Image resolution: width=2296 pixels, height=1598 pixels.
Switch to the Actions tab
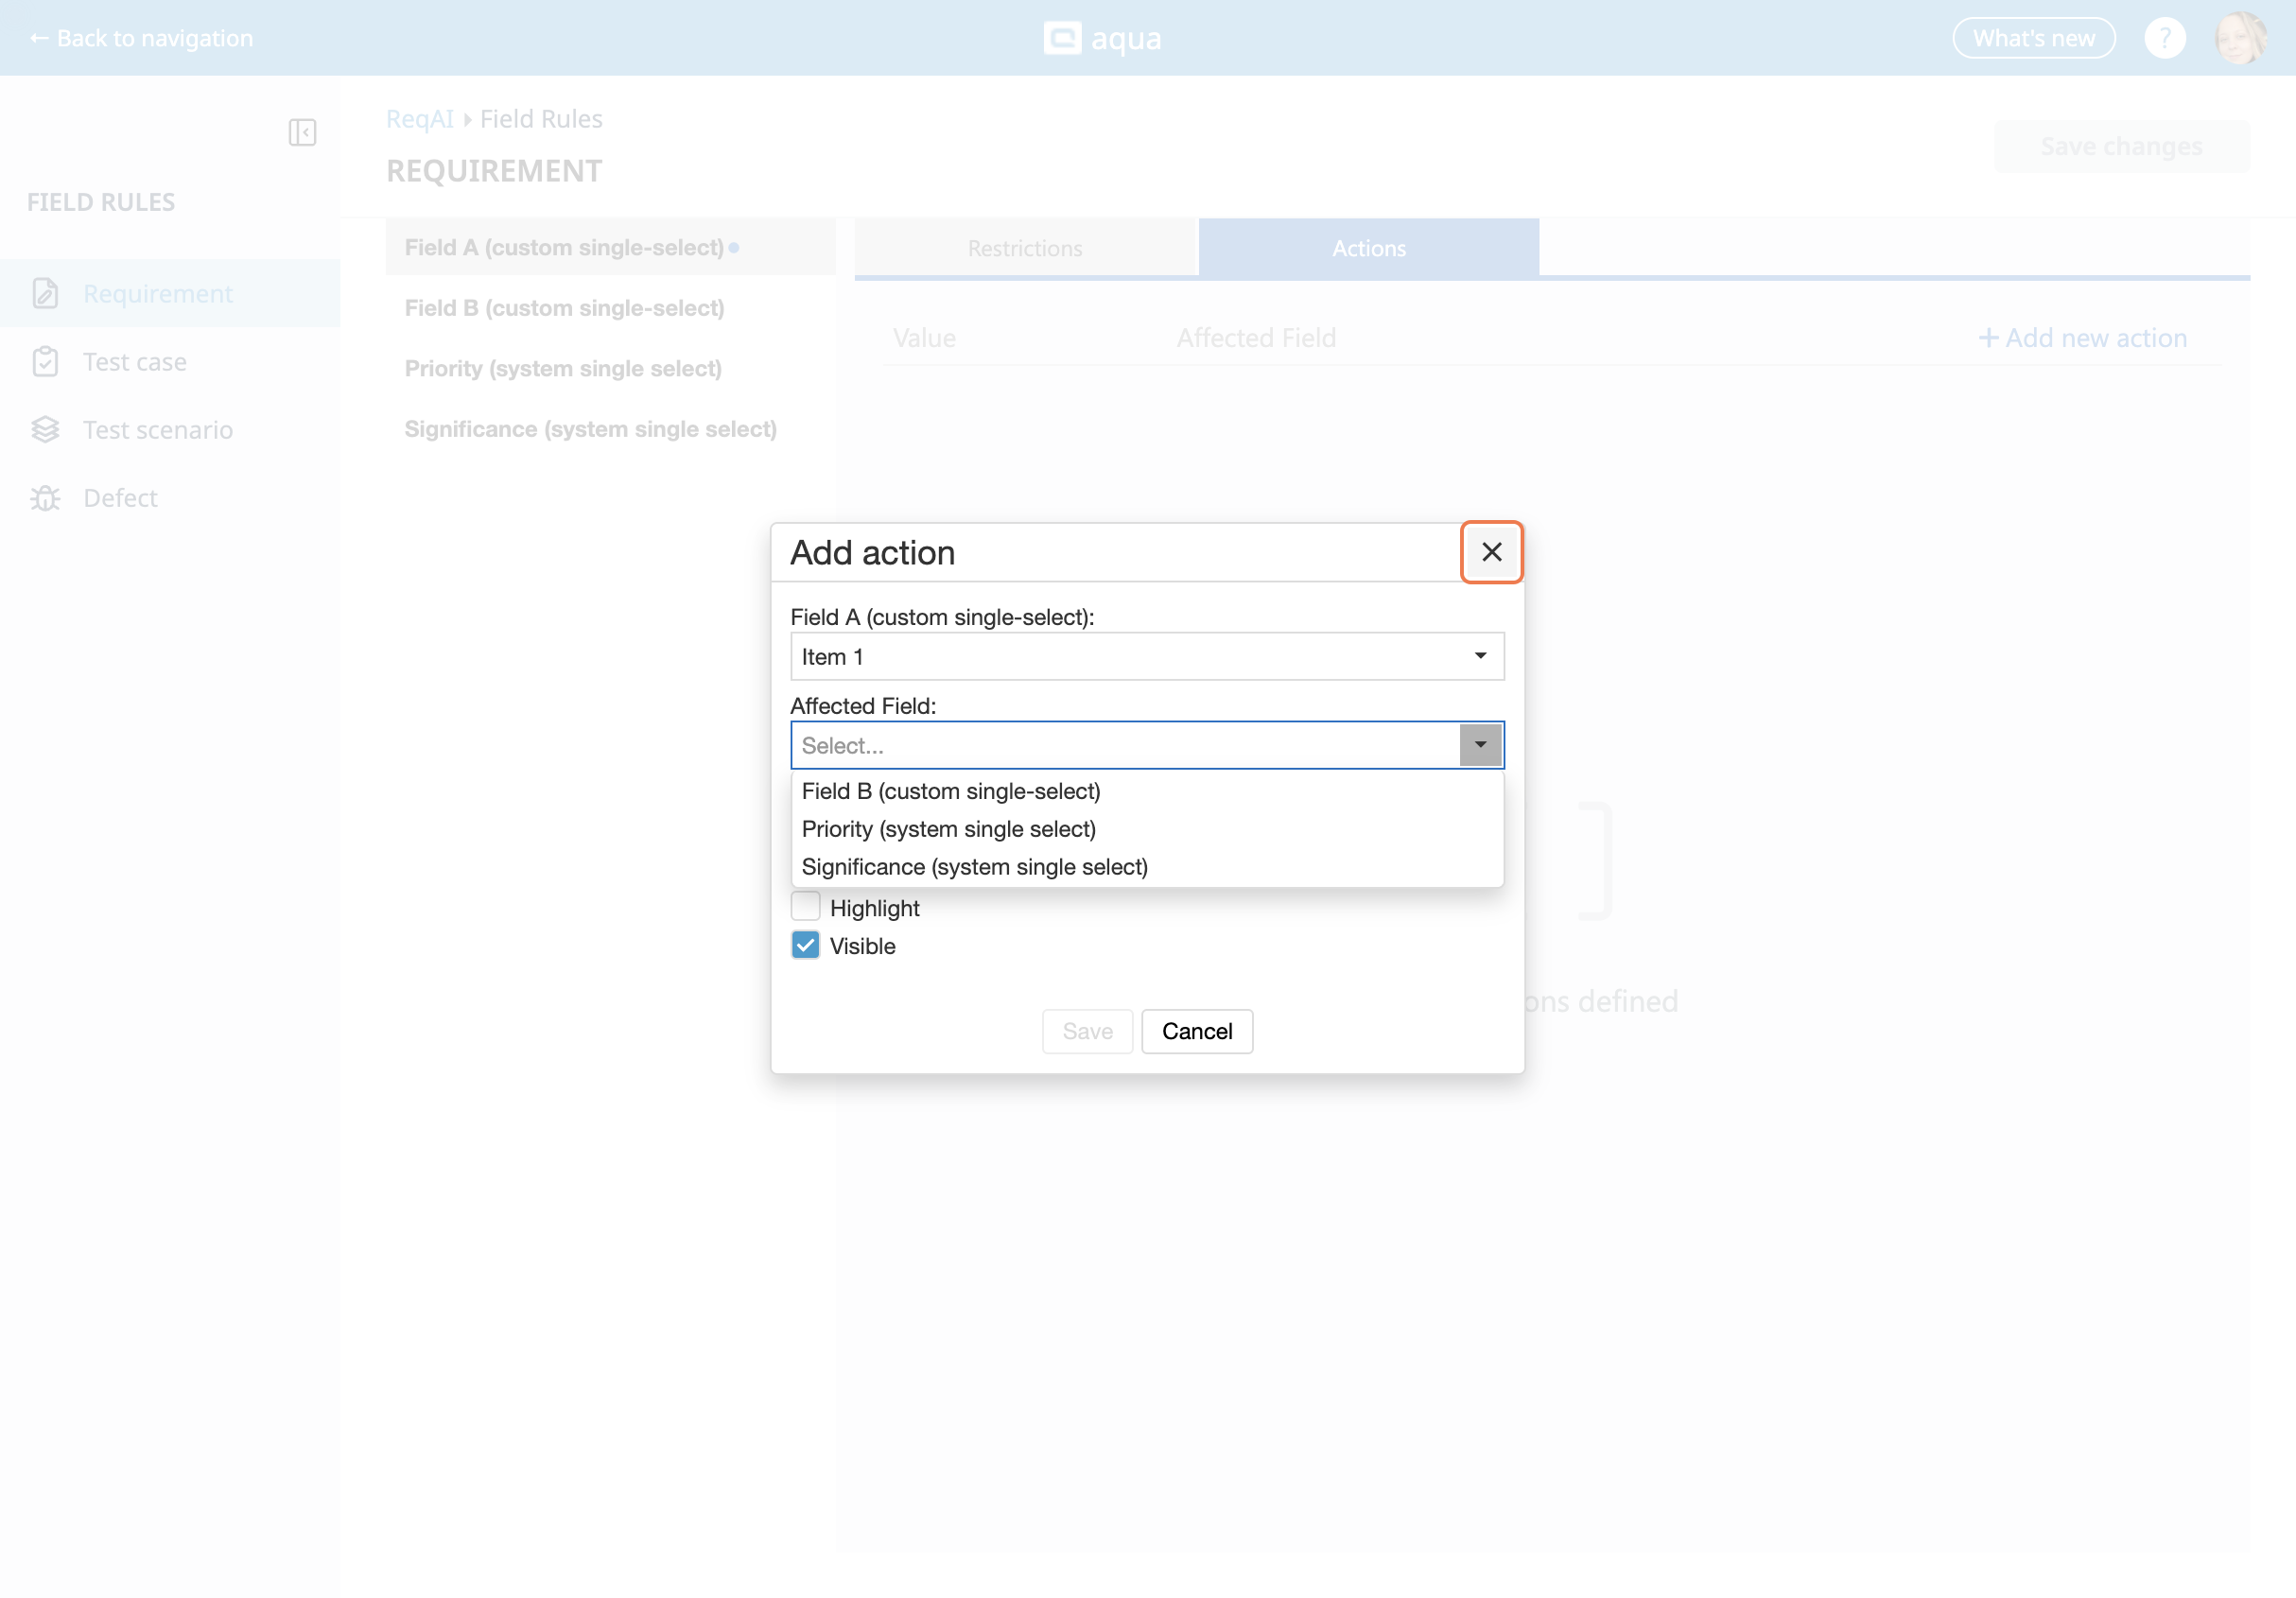tap(1367, 248)
